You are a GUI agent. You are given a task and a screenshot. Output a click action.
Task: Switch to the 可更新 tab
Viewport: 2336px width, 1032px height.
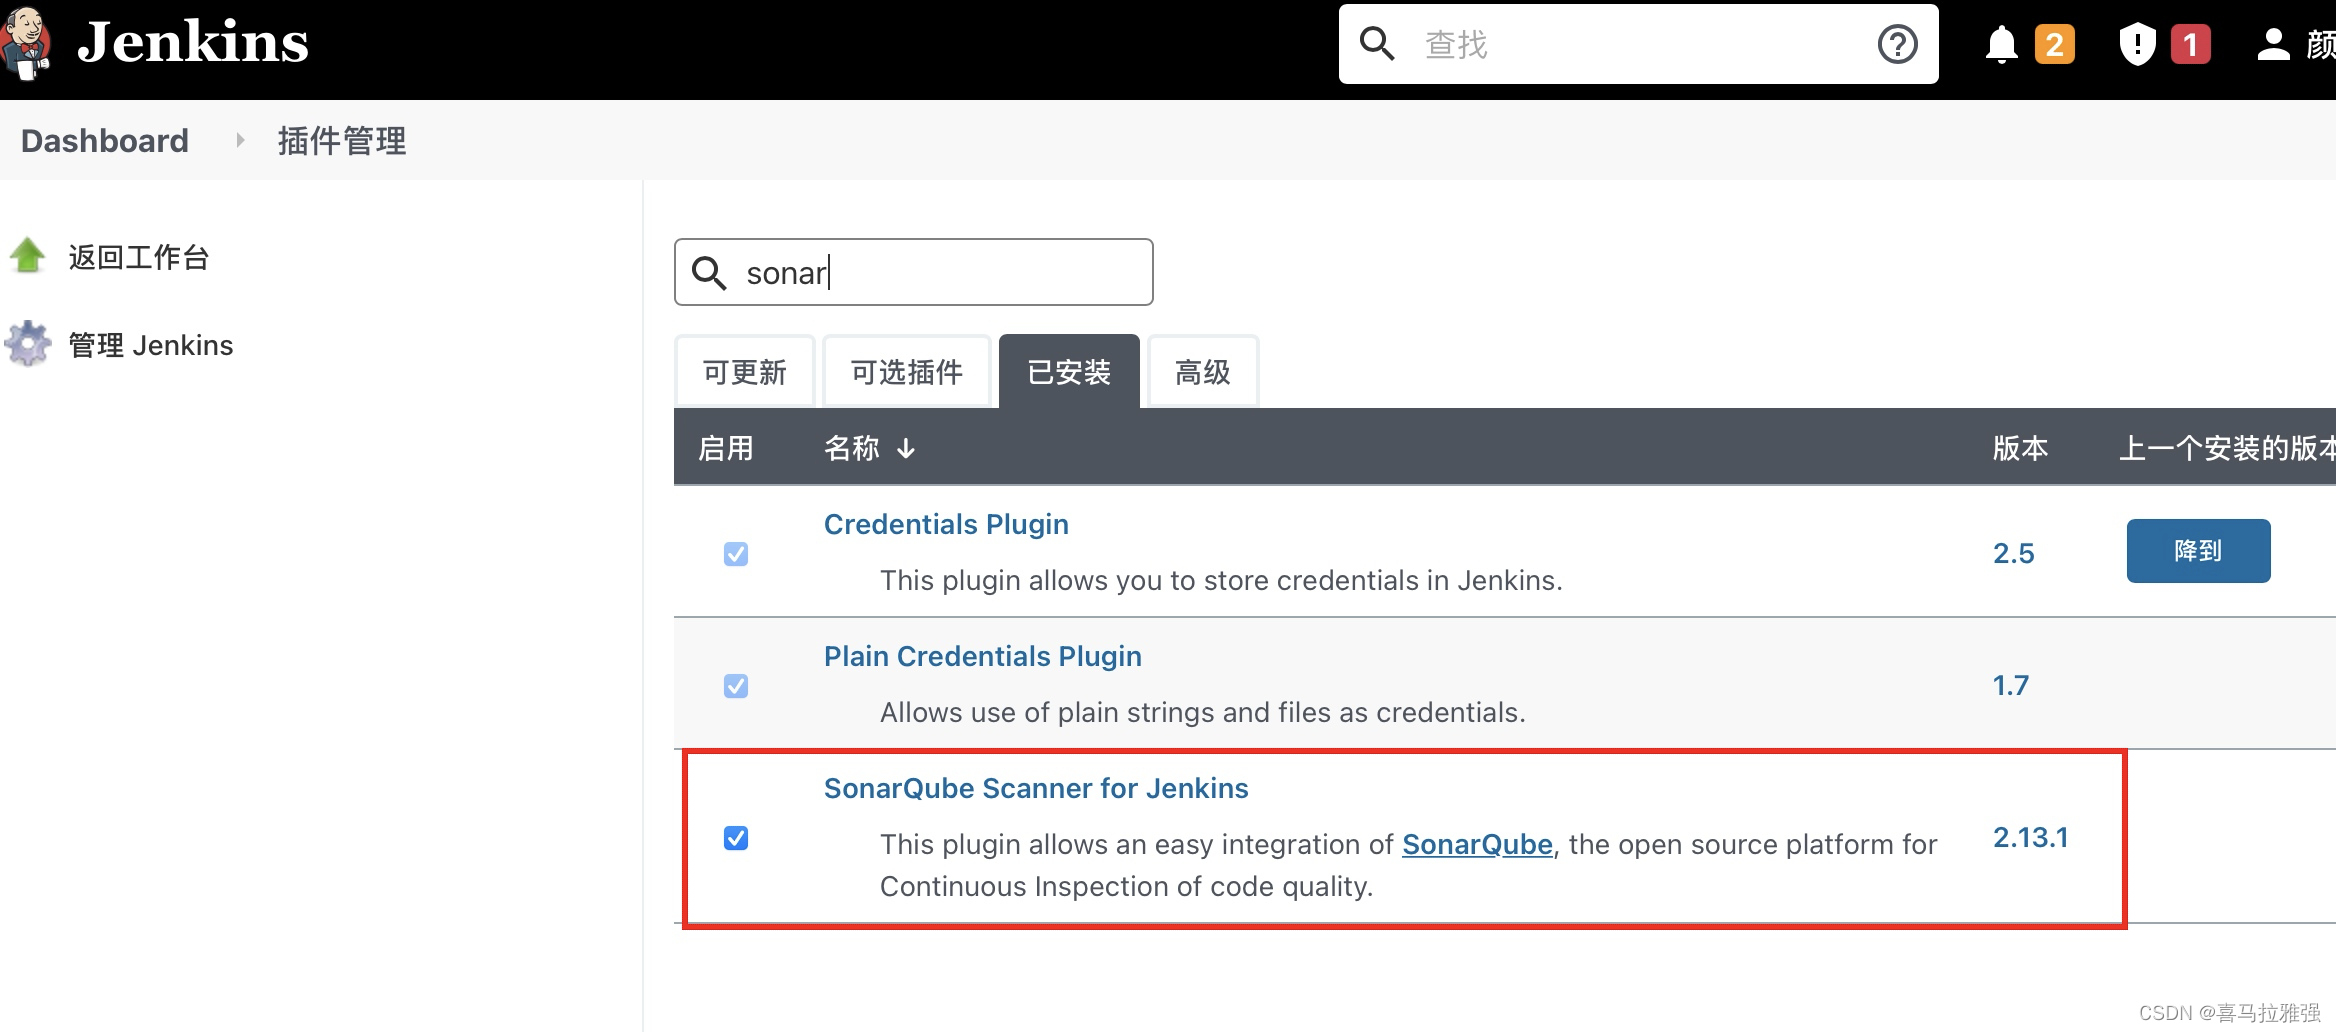pos(745,372)
